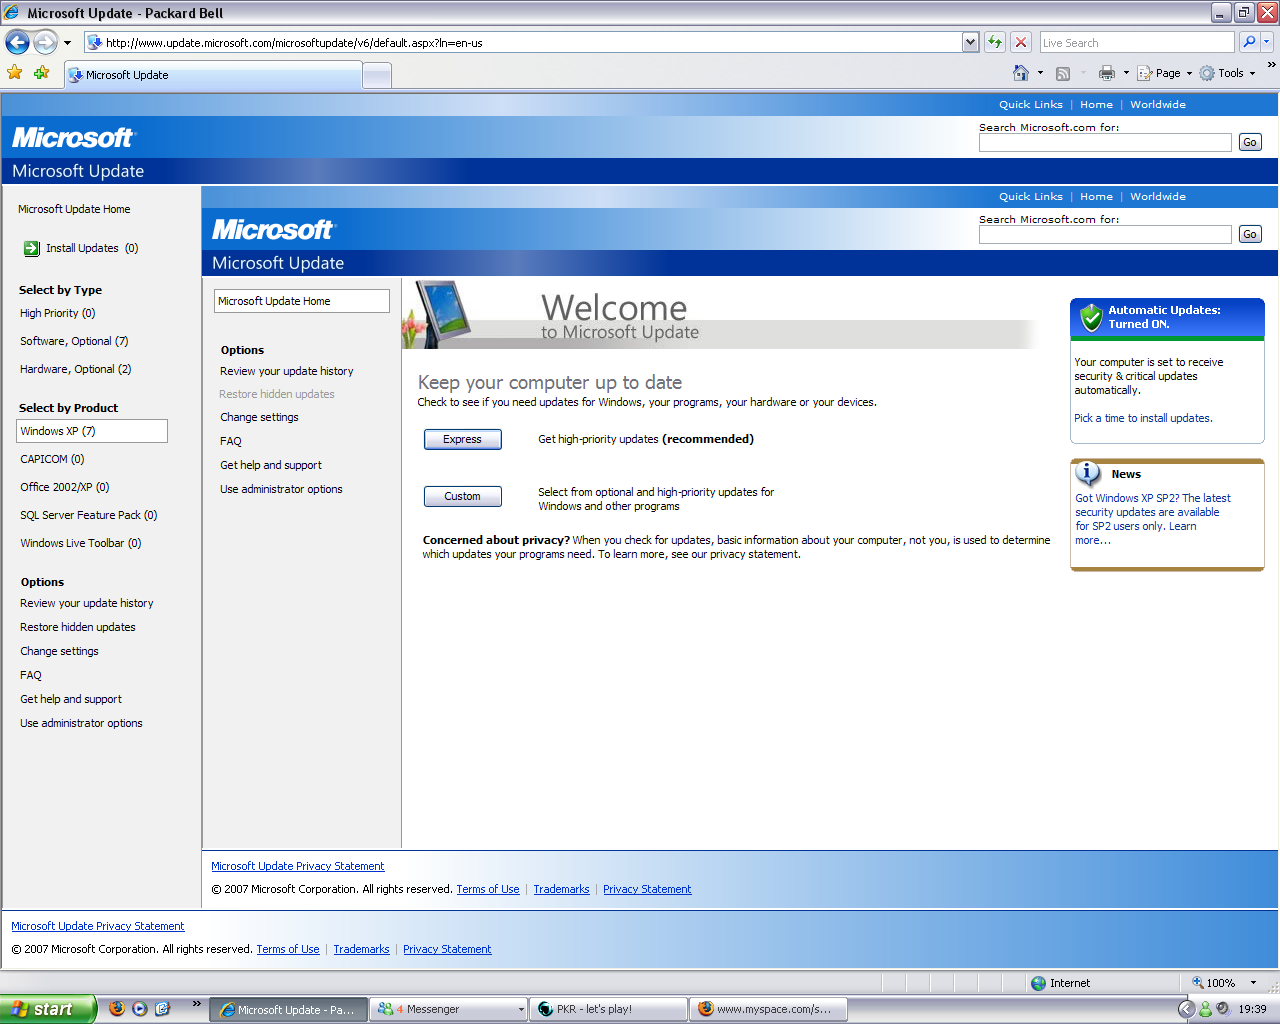Open 'Pick a time to install updates' link
The image size is (1280, 1024).
[1143, 418]
